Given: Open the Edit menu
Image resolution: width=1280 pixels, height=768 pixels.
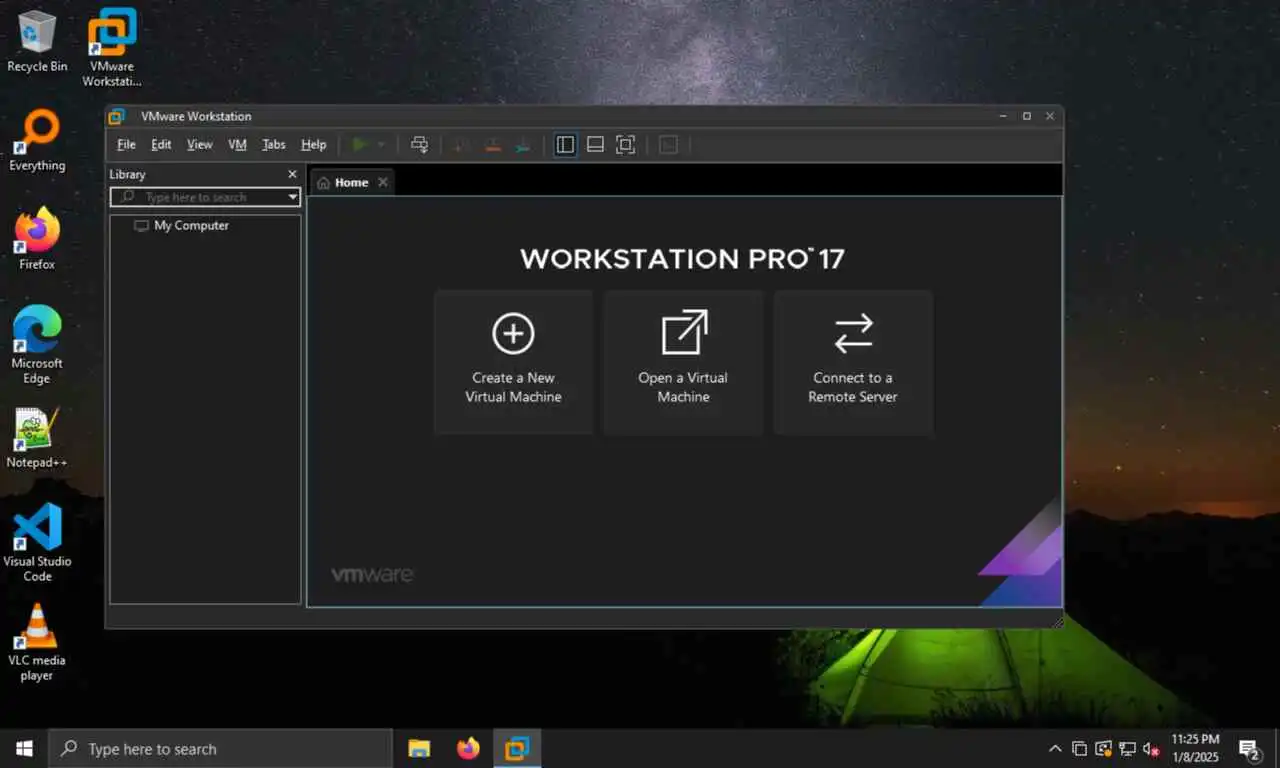Looking at the screenshot, I should point(161,145).
